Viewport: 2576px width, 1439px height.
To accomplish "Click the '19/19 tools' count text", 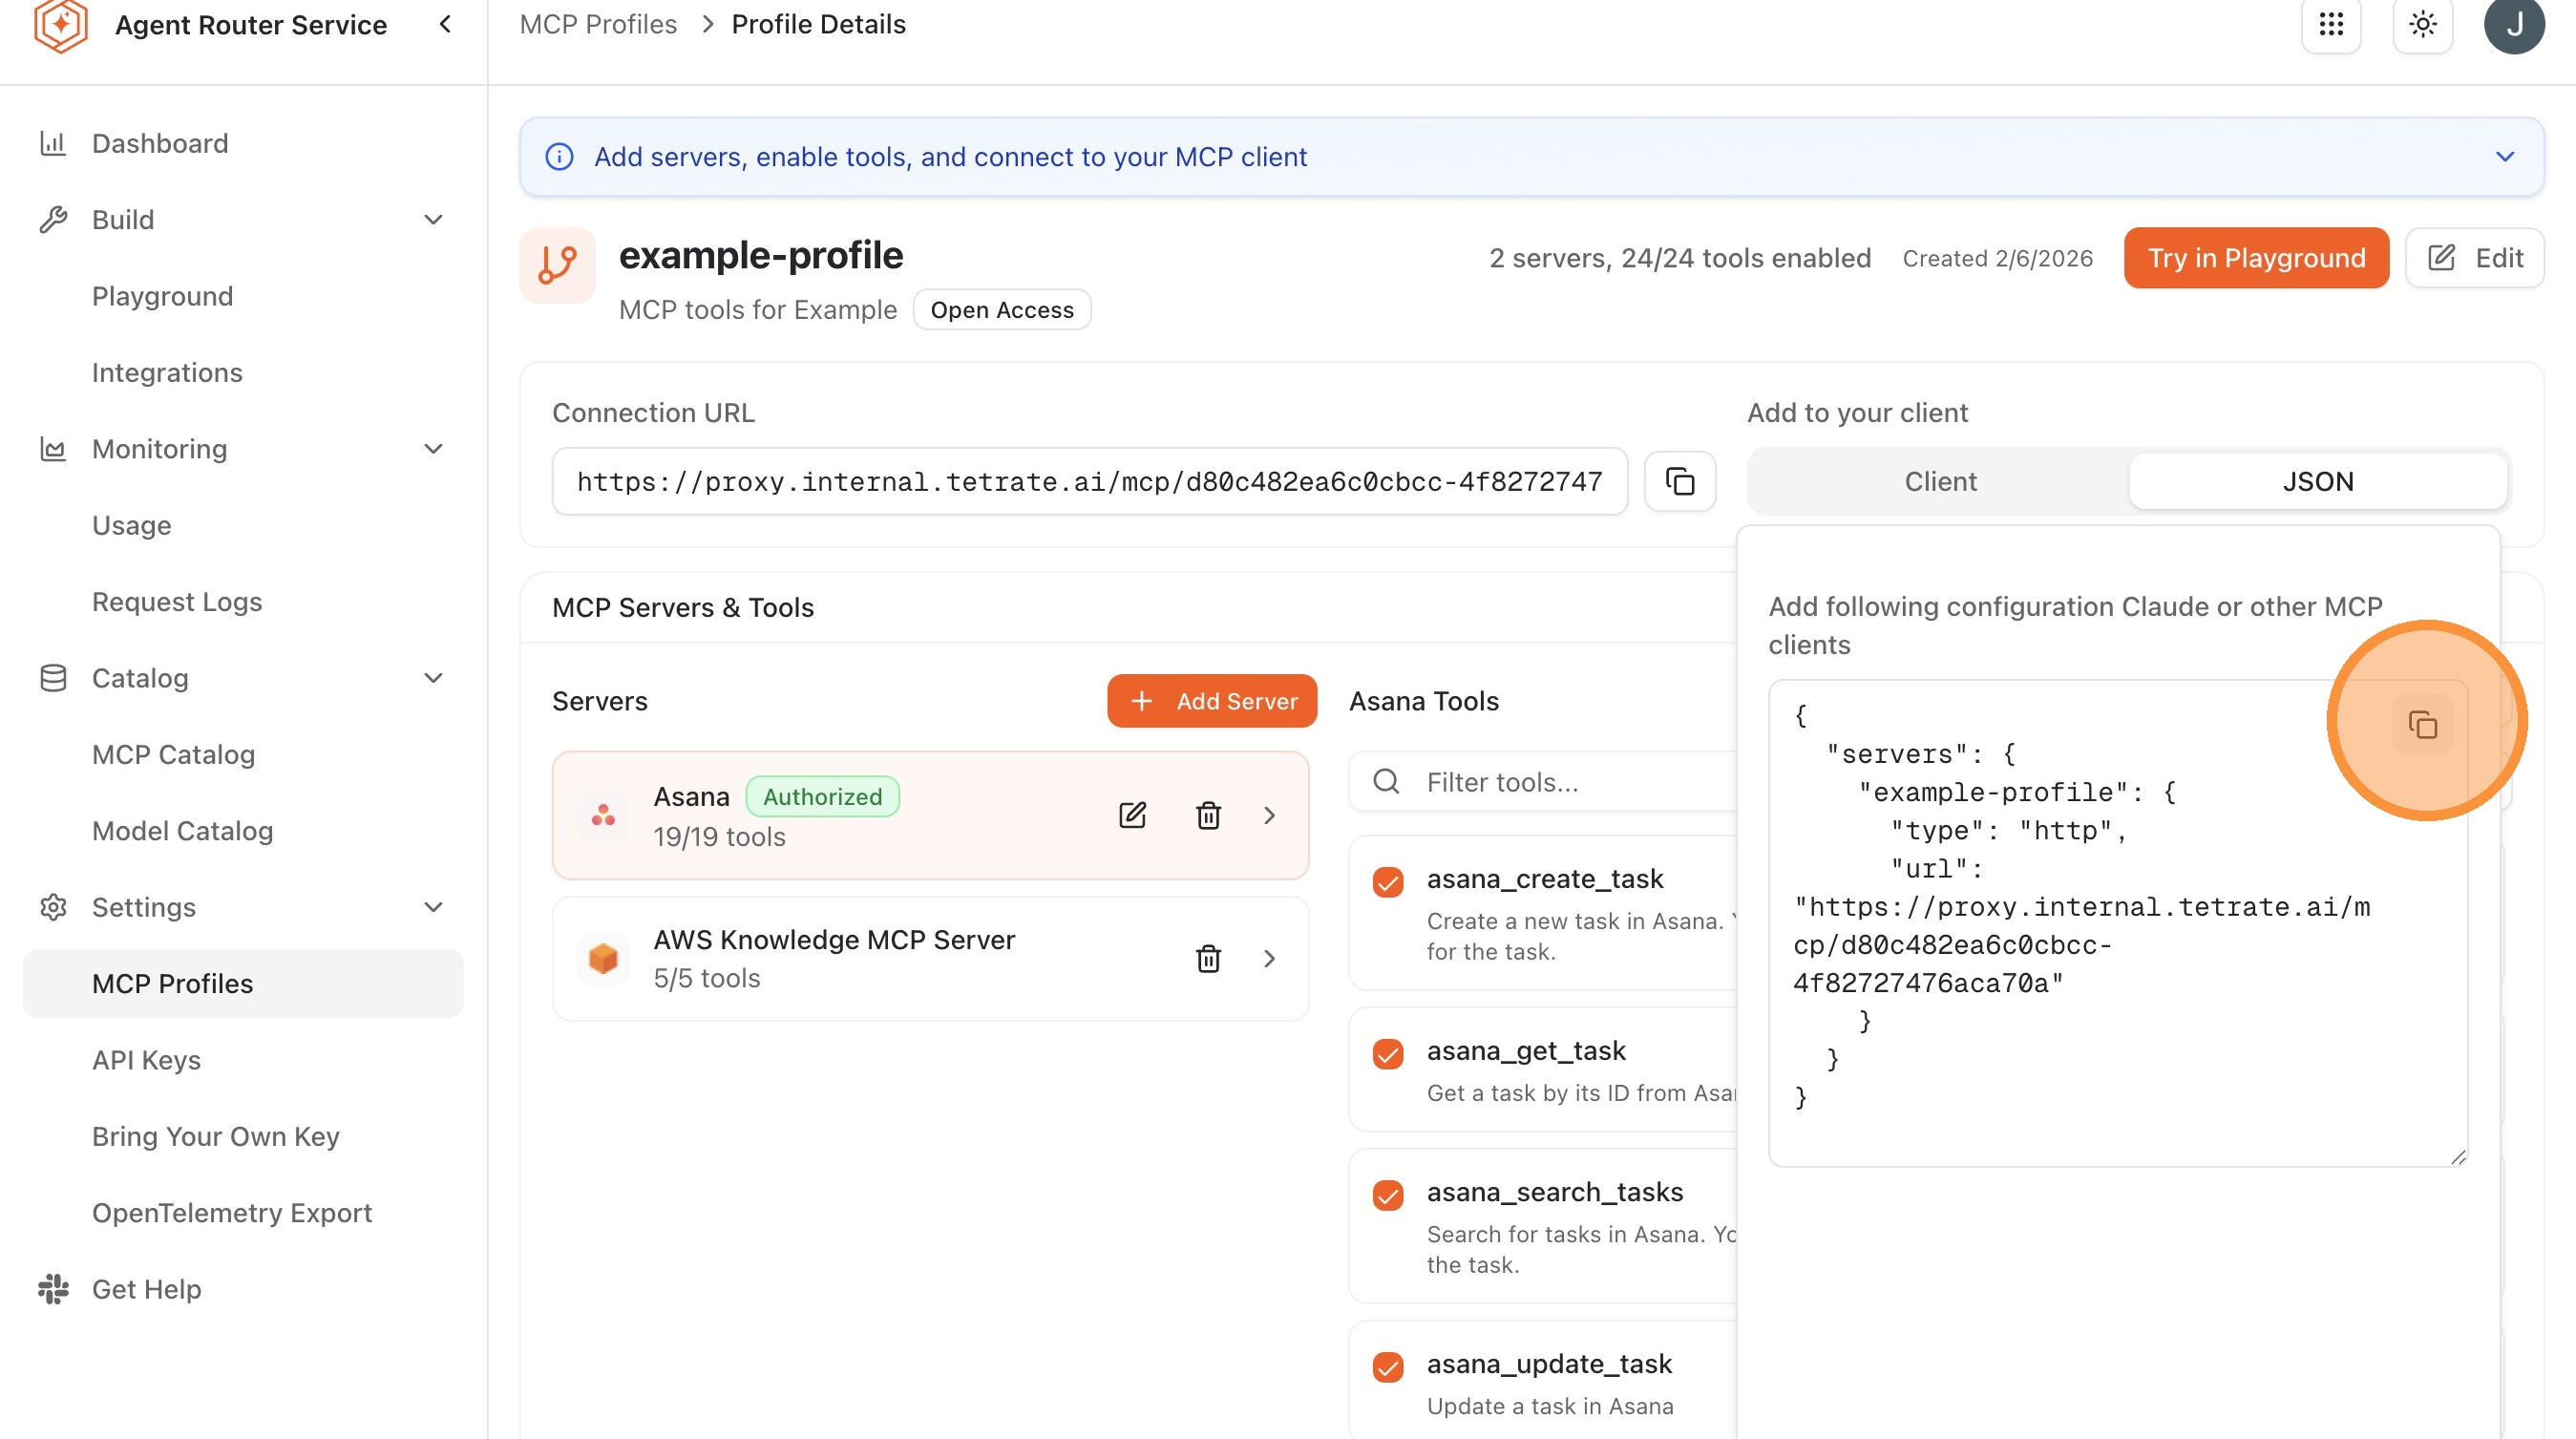I will coord(719,837).
